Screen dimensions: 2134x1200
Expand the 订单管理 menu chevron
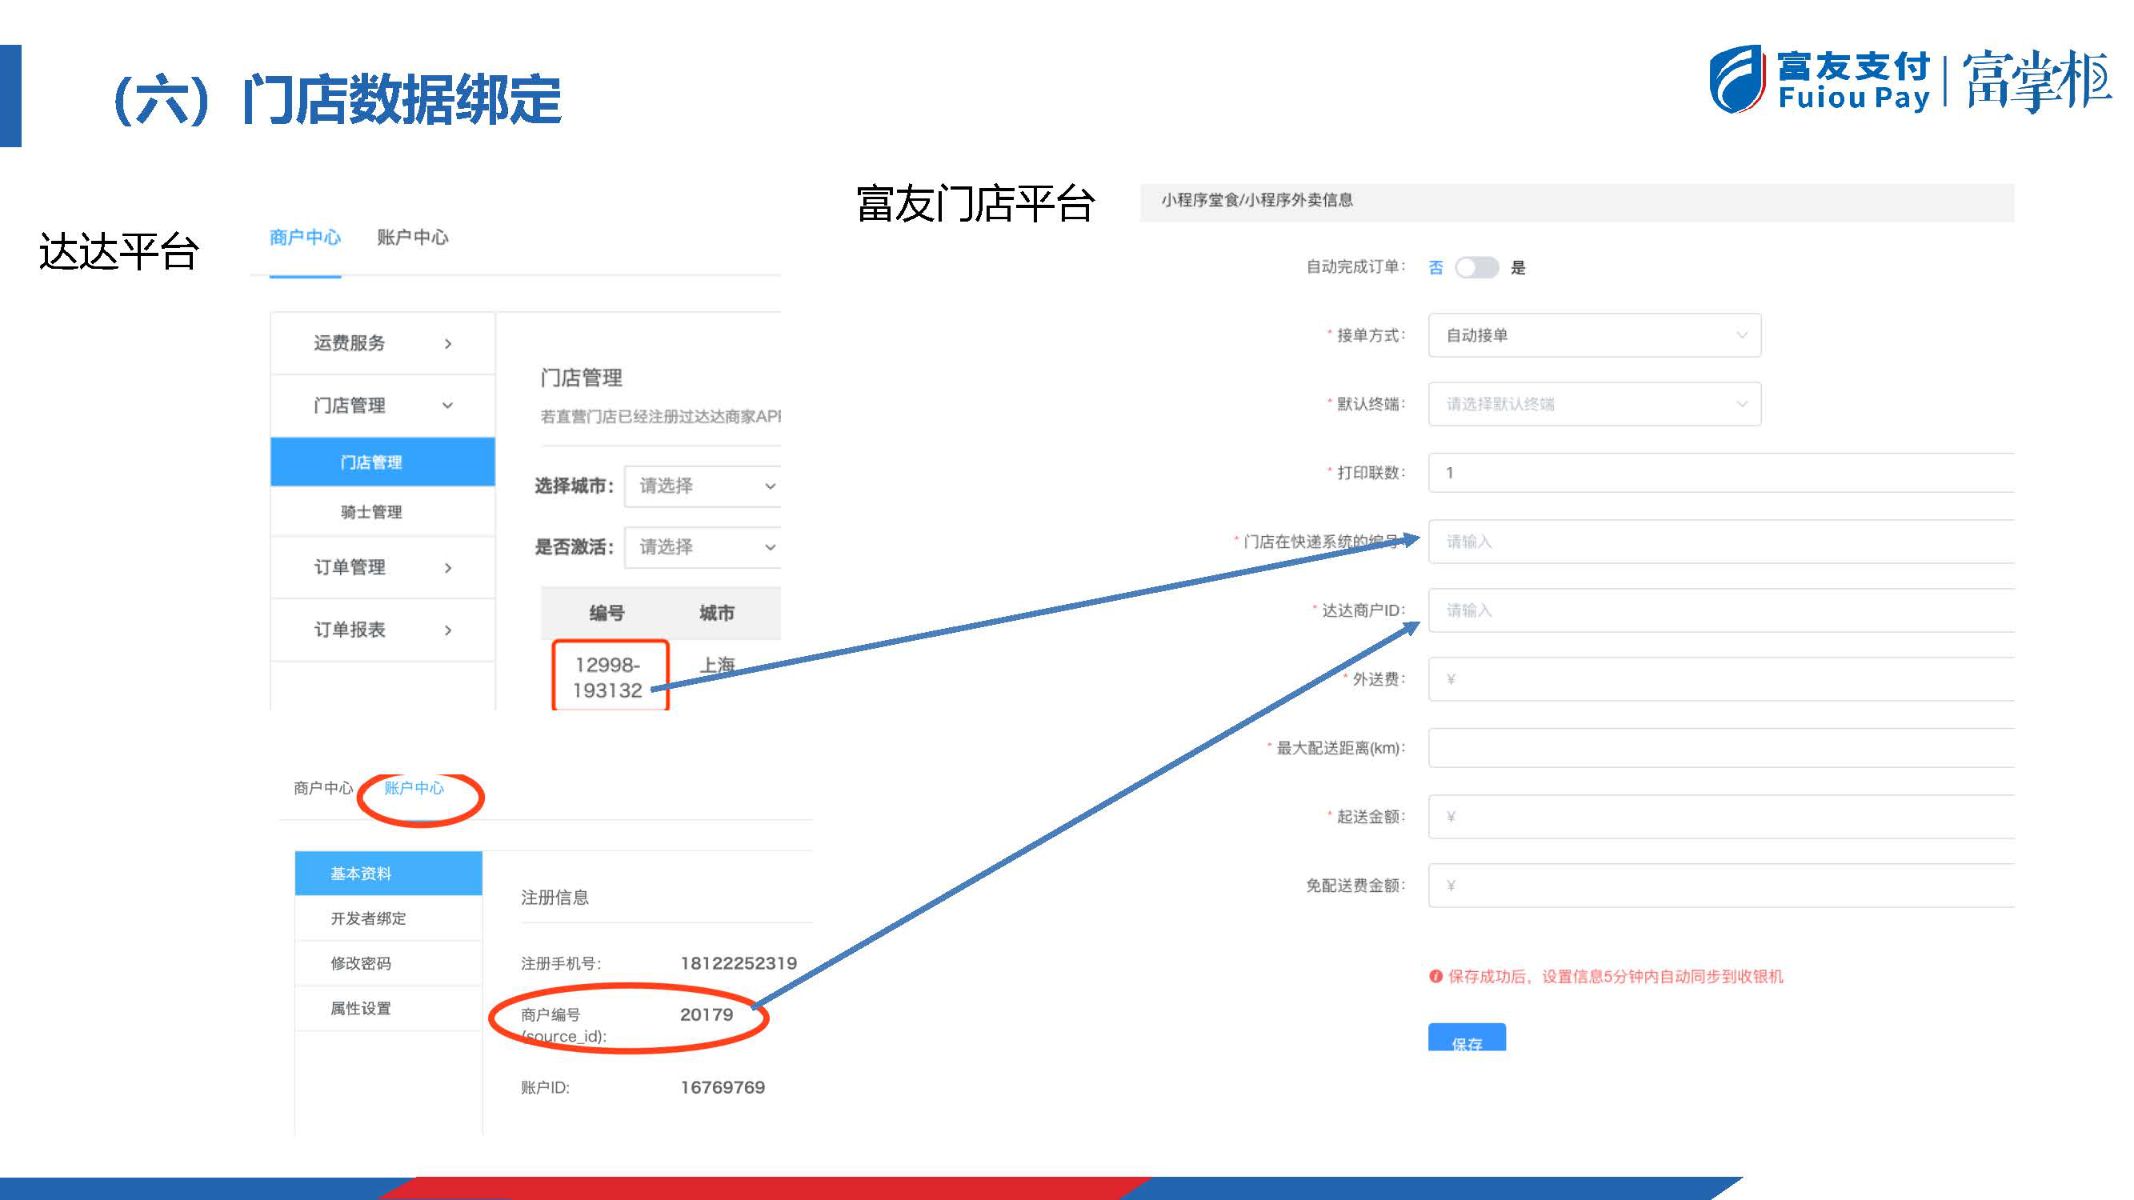(448, 567)
